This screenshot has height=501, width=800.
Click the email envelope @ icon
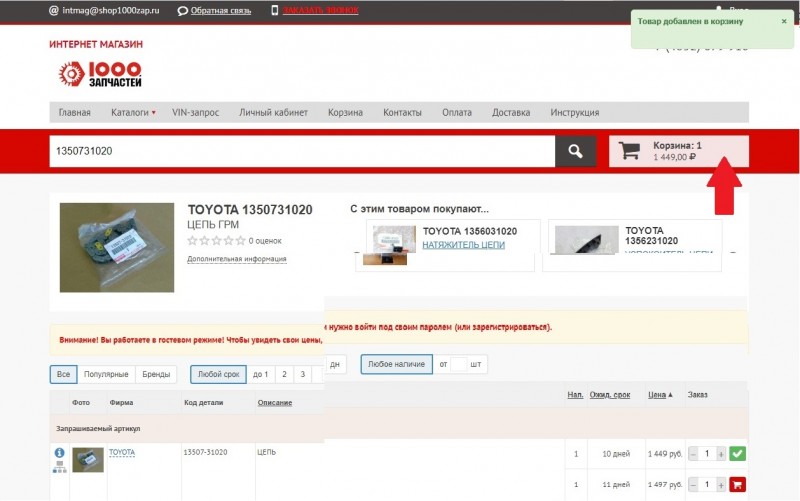[54, 10]
